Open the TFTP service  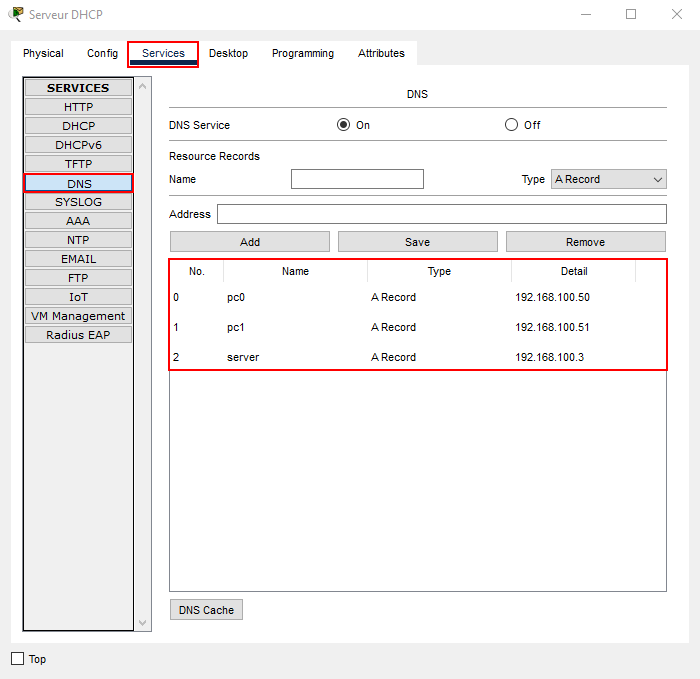pyautogui.click(x=78, y=164)
